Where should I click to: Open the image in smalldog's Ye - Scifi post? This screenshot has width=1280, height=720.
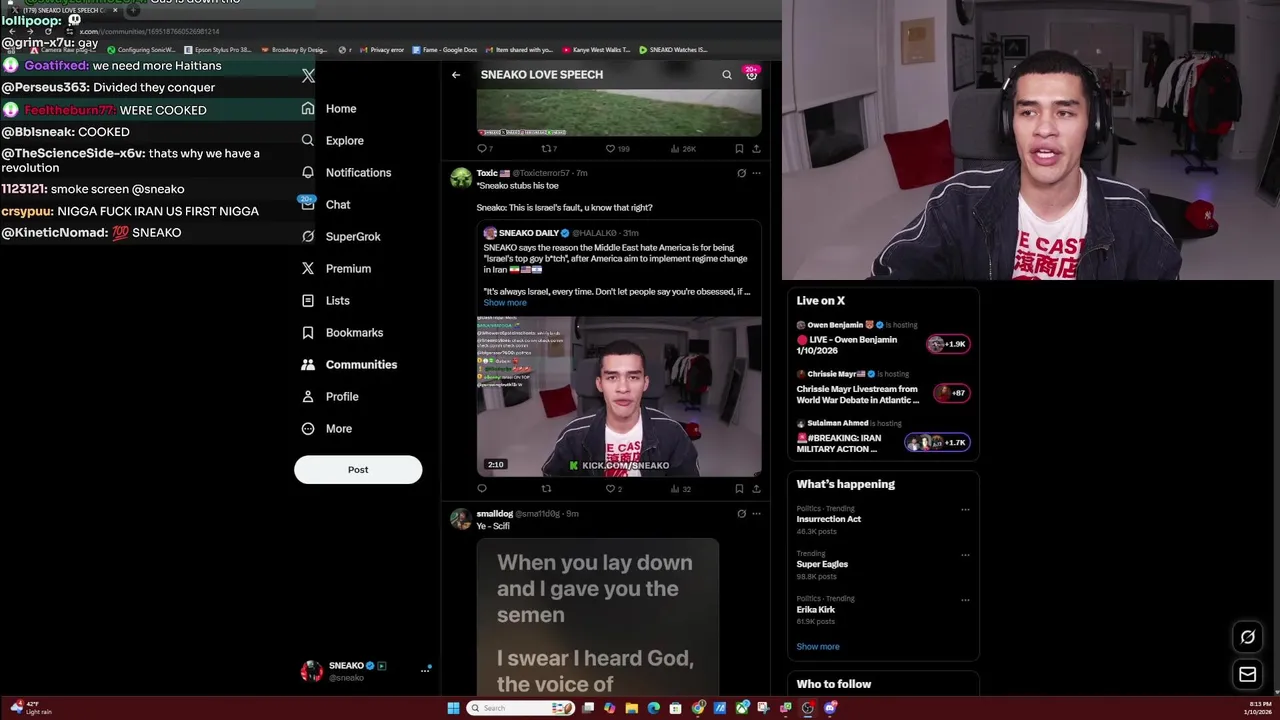[x=597, y=617]
